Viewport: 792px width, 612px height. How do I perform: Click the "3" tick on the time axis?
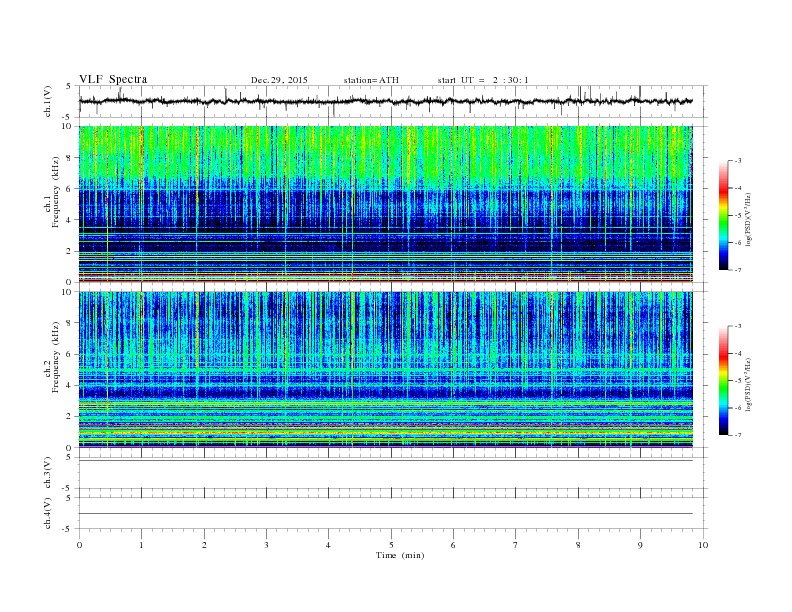tap(266, 545)
